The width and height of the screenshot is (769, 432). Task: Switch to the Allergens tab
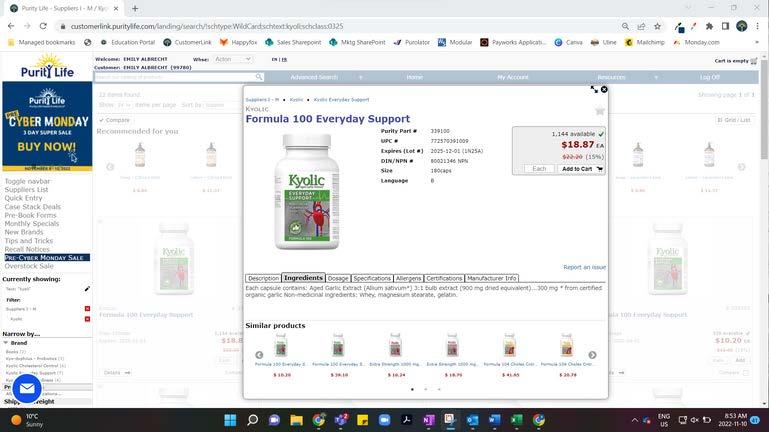(x=408, y=278)
